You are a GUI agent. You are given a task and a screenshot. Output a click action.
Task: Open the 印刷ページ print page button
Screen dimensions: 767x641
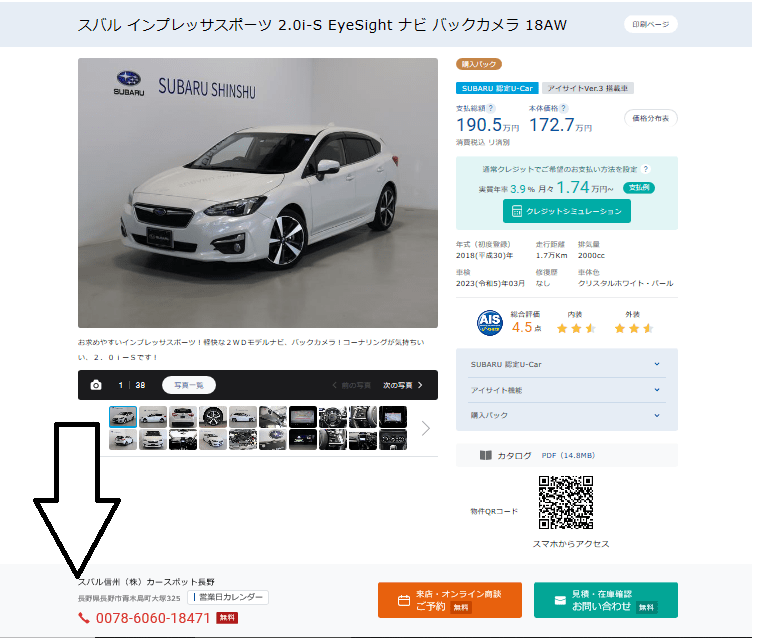pos(651,24)
